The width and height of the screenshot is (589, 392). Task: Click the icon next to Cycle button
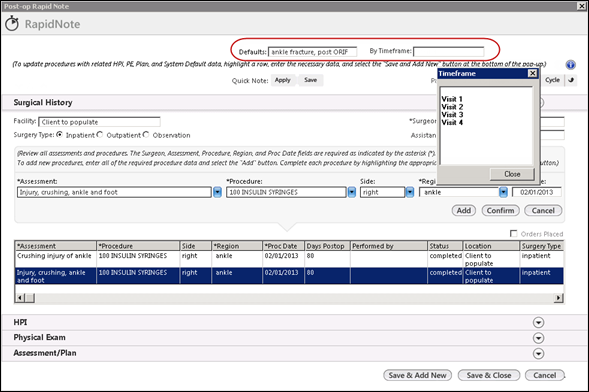tap(571, 80)
